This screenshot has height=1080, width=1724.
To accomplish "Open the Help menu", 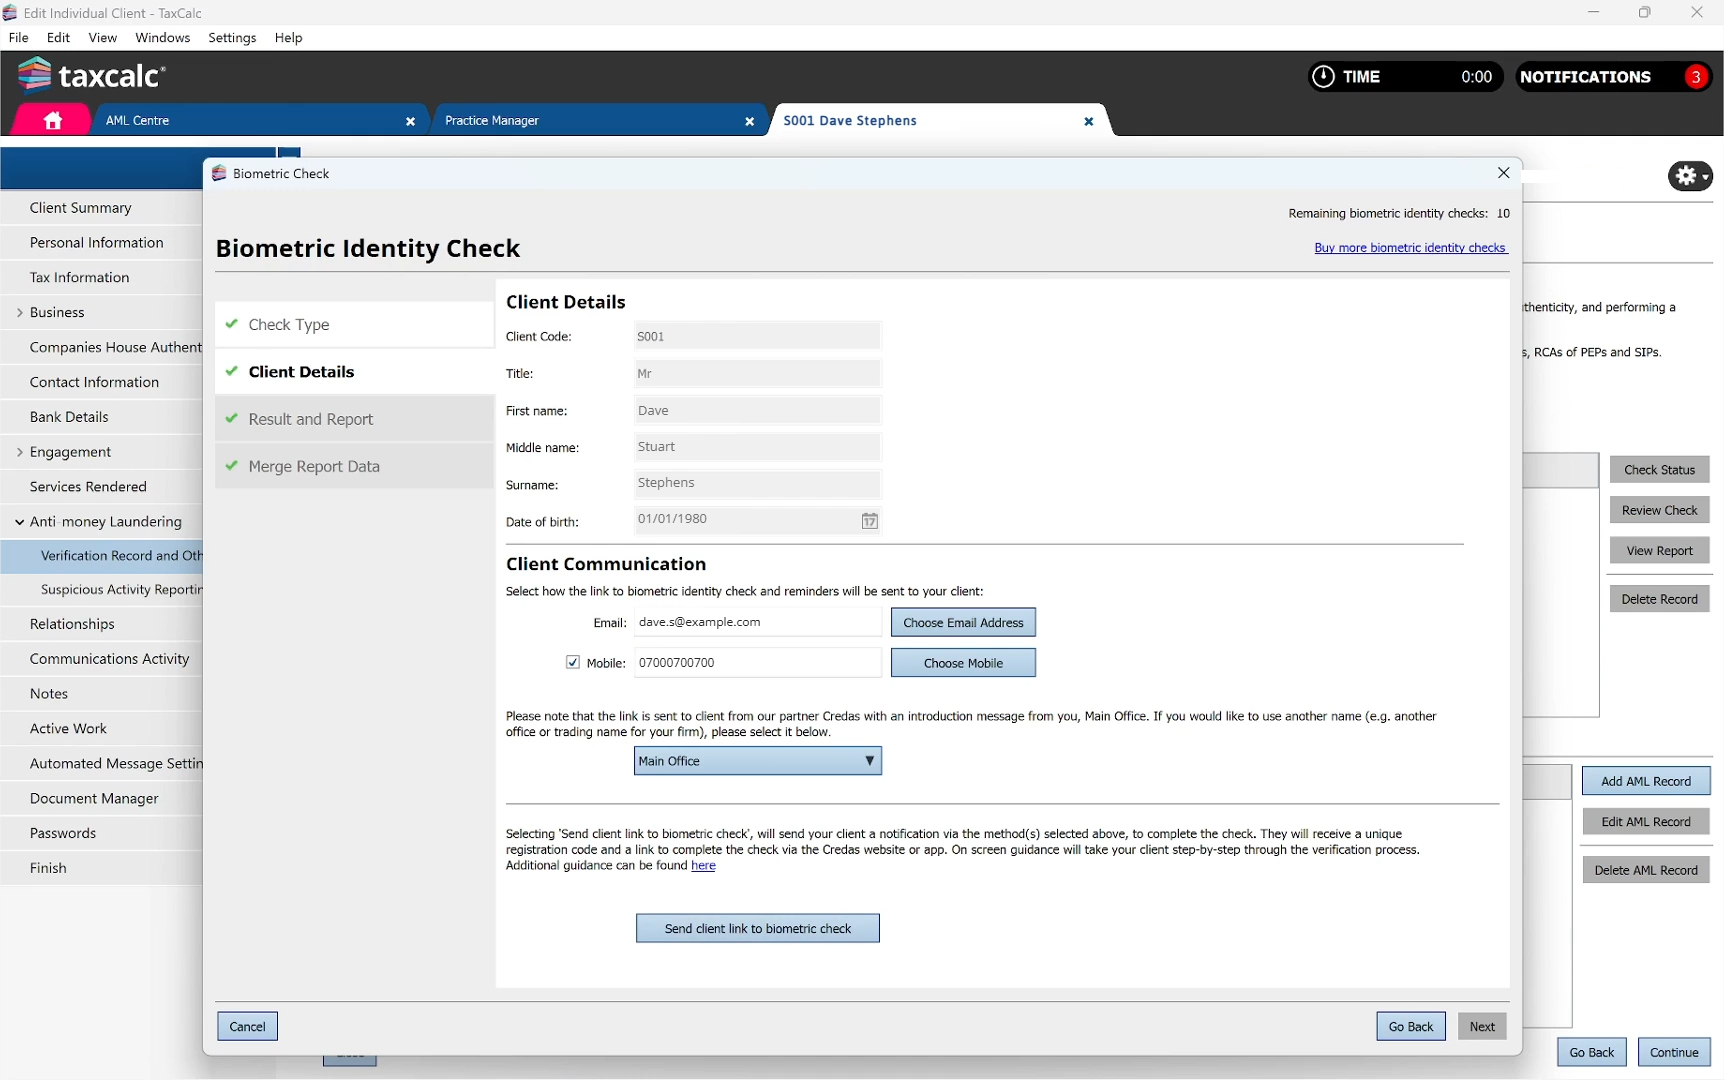I will 288,38.
